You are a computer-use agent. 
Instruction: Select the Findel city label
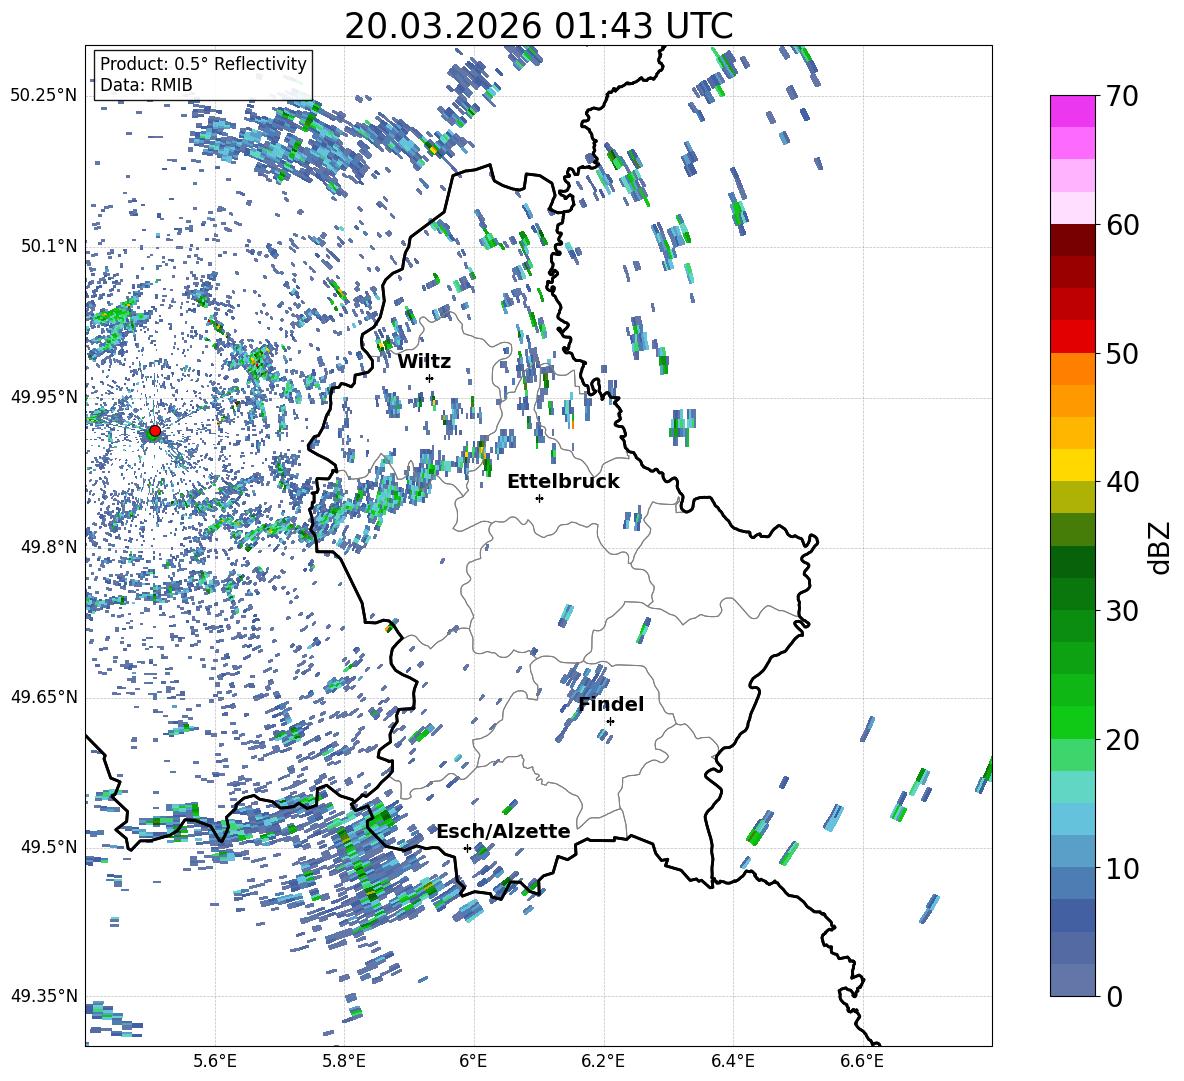point(611,705)
